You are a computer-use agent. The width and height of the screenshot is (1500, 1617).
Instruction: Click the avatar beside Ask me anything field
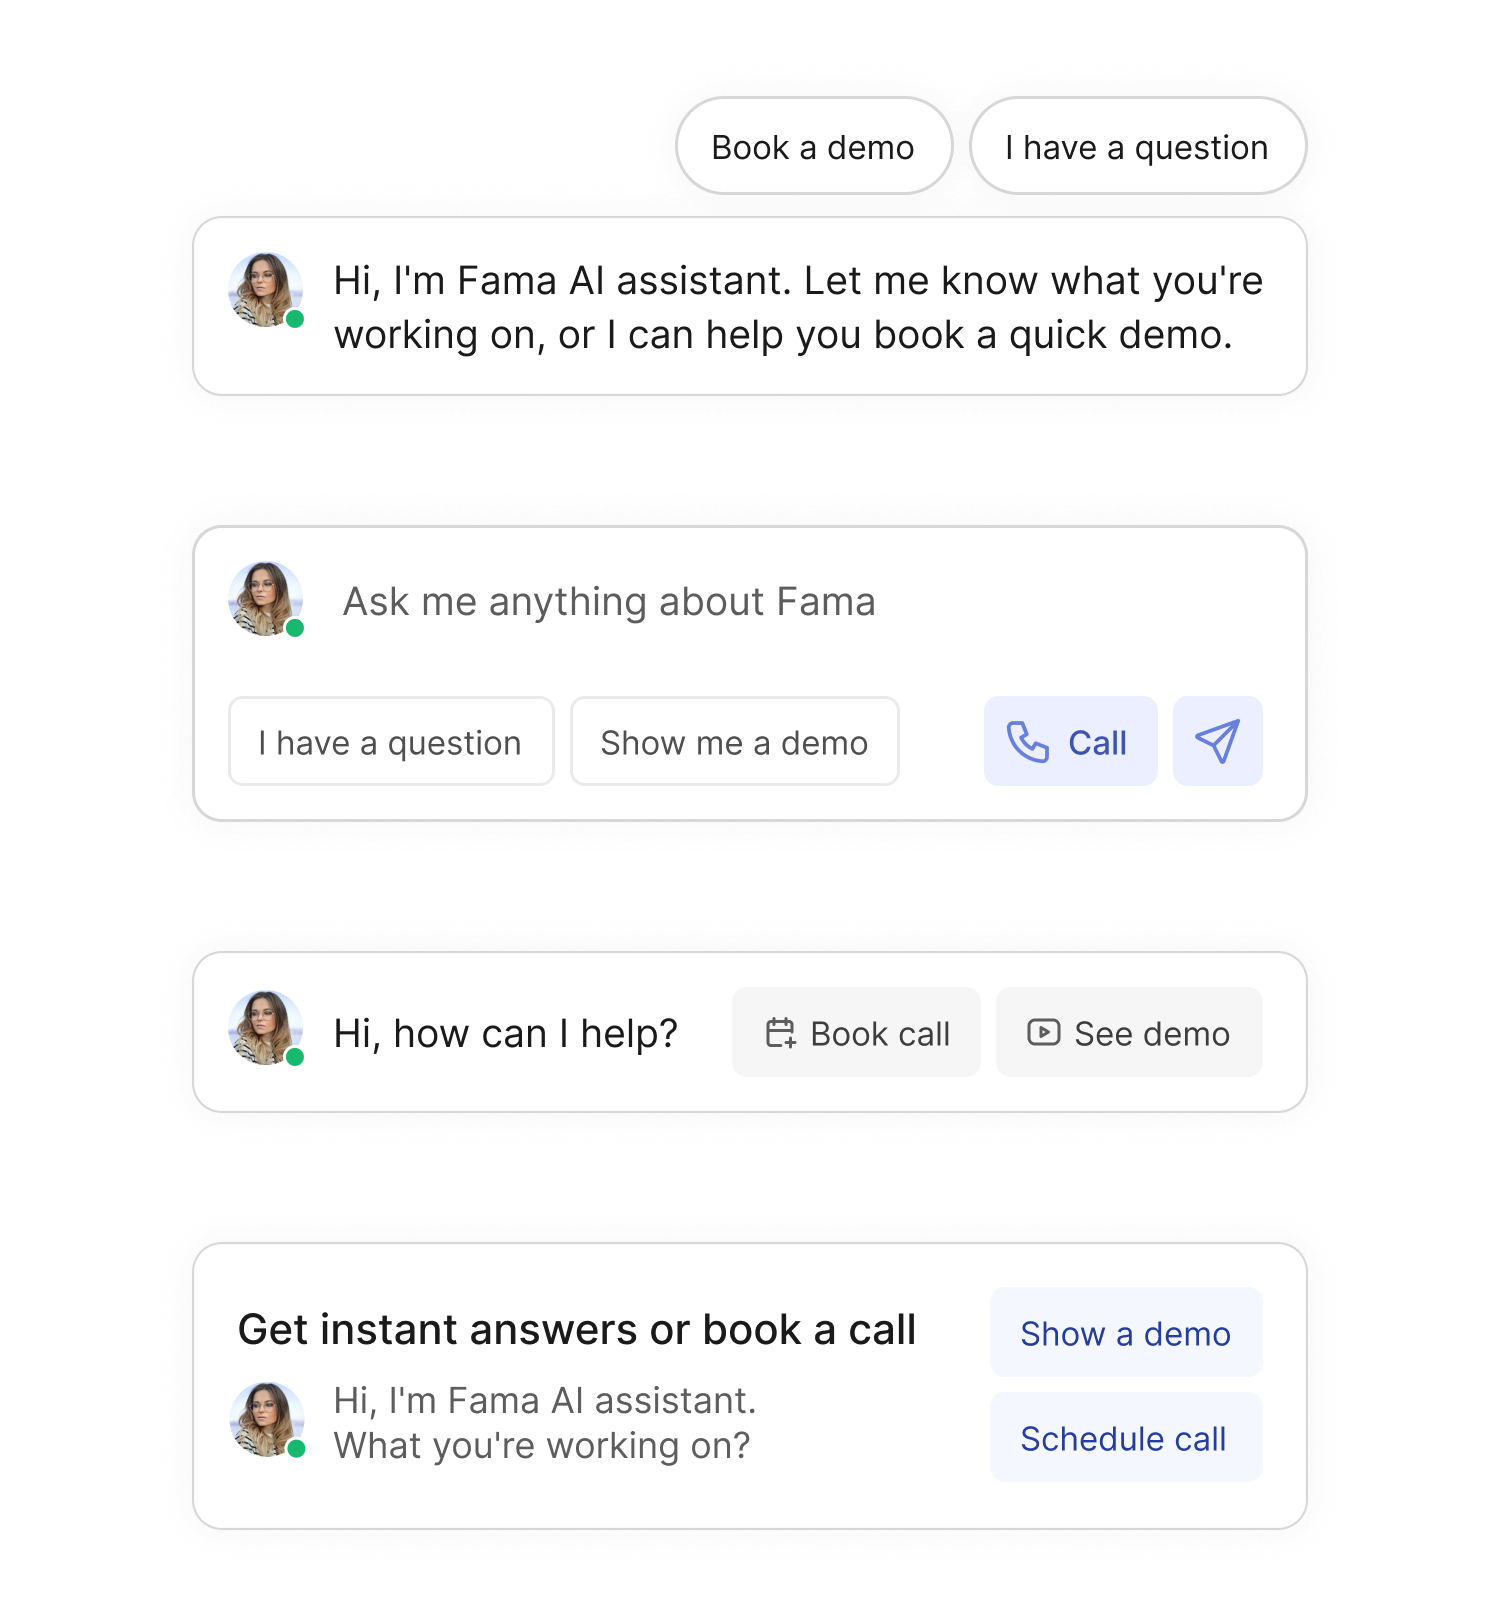266,599
